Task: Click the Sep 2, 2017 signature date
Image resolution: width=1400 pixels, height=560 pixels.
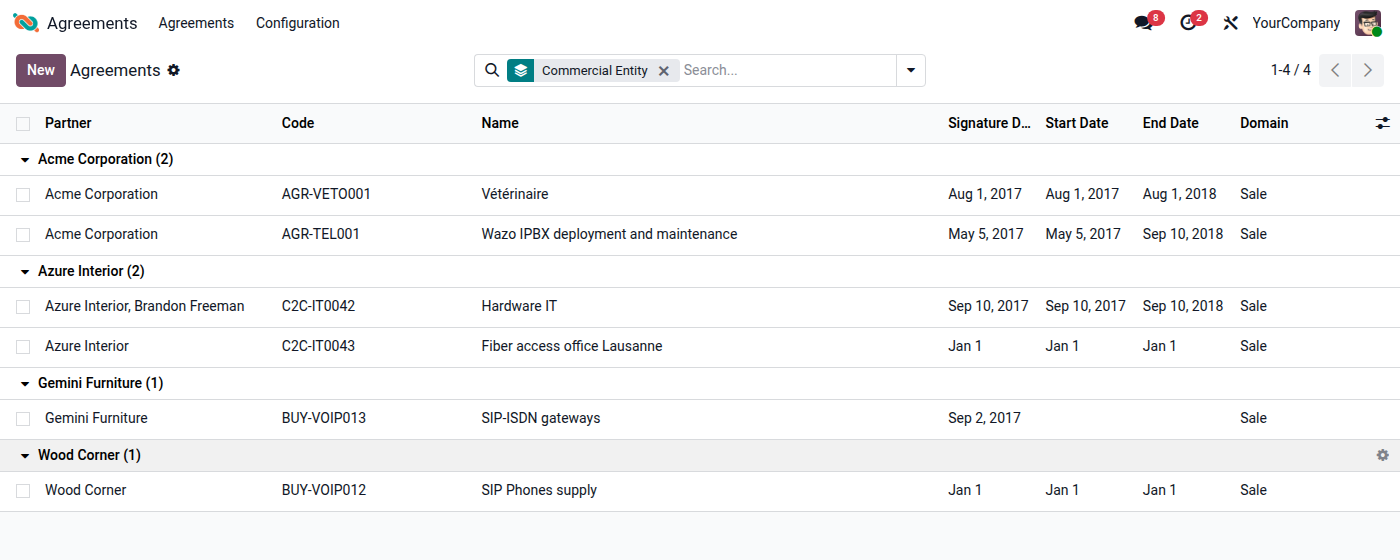Action: click(985, 418)
